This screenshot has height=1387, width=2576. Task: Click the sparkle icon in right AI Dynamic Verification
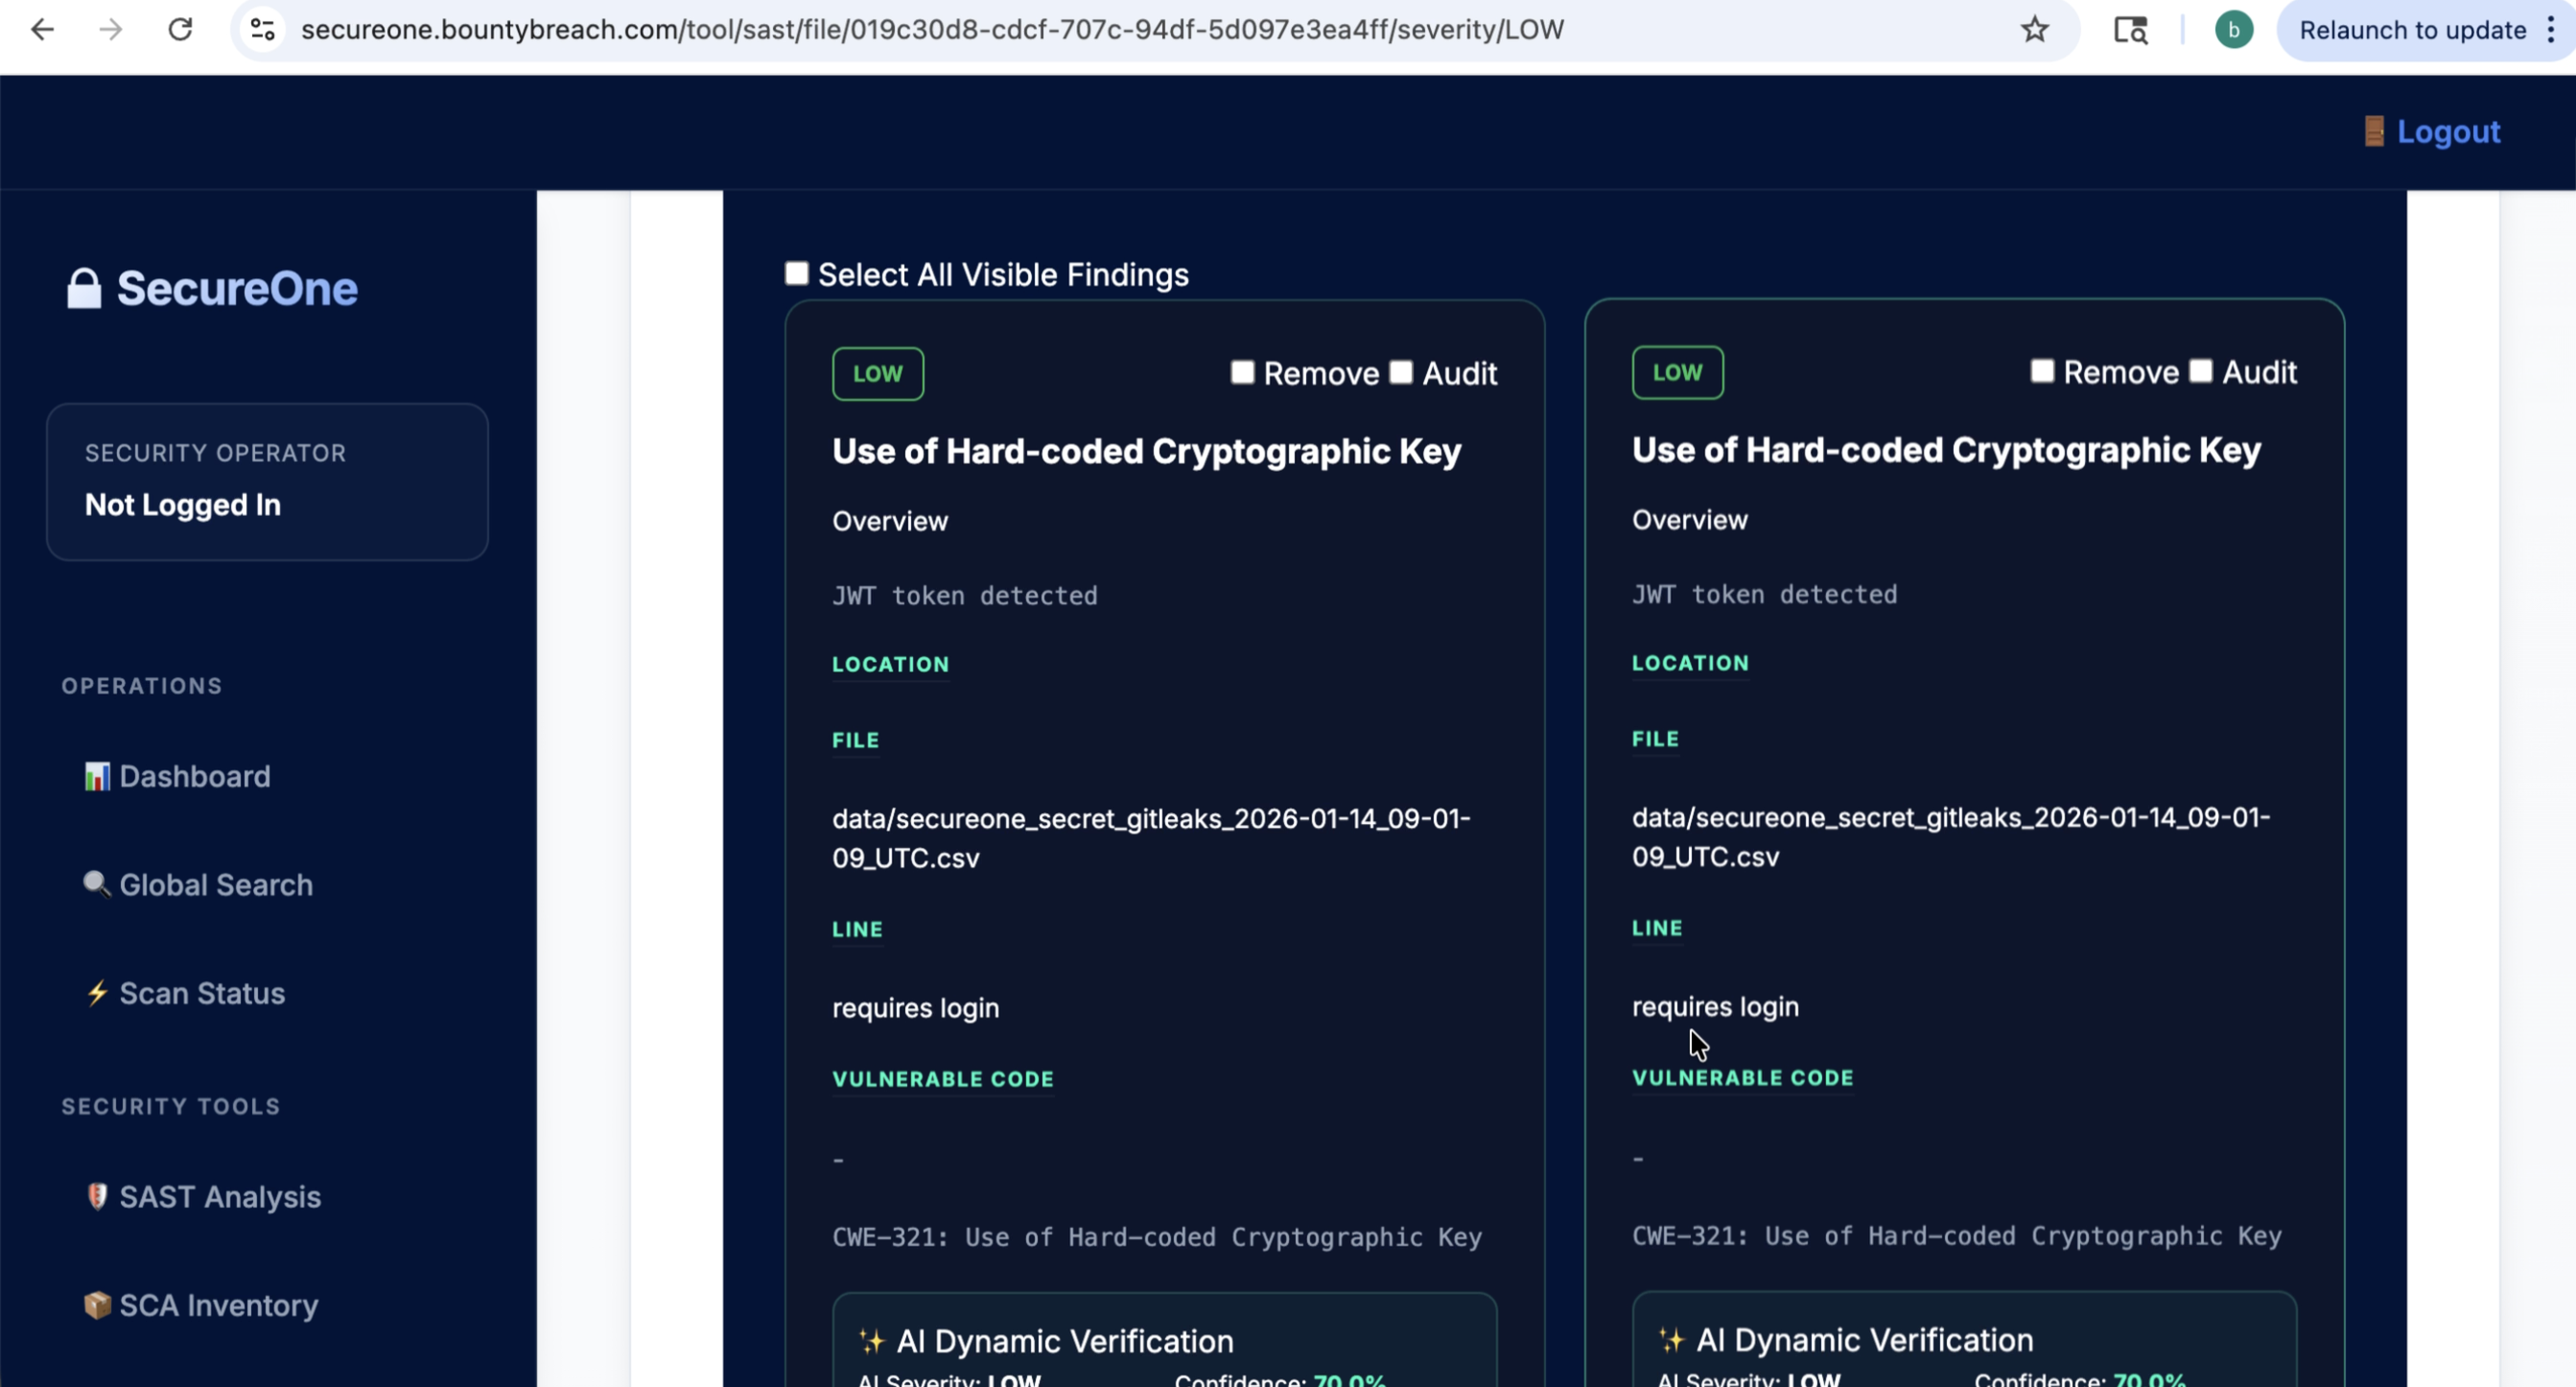pyautogui.click(x=1671, y=1340)
